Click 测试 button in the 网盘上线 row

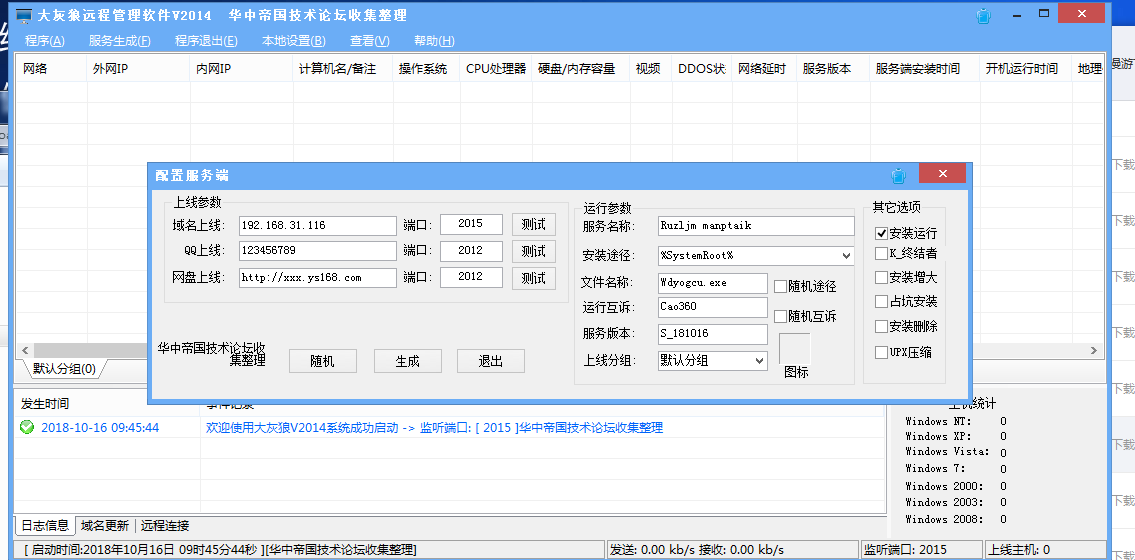tap(533, 278)
